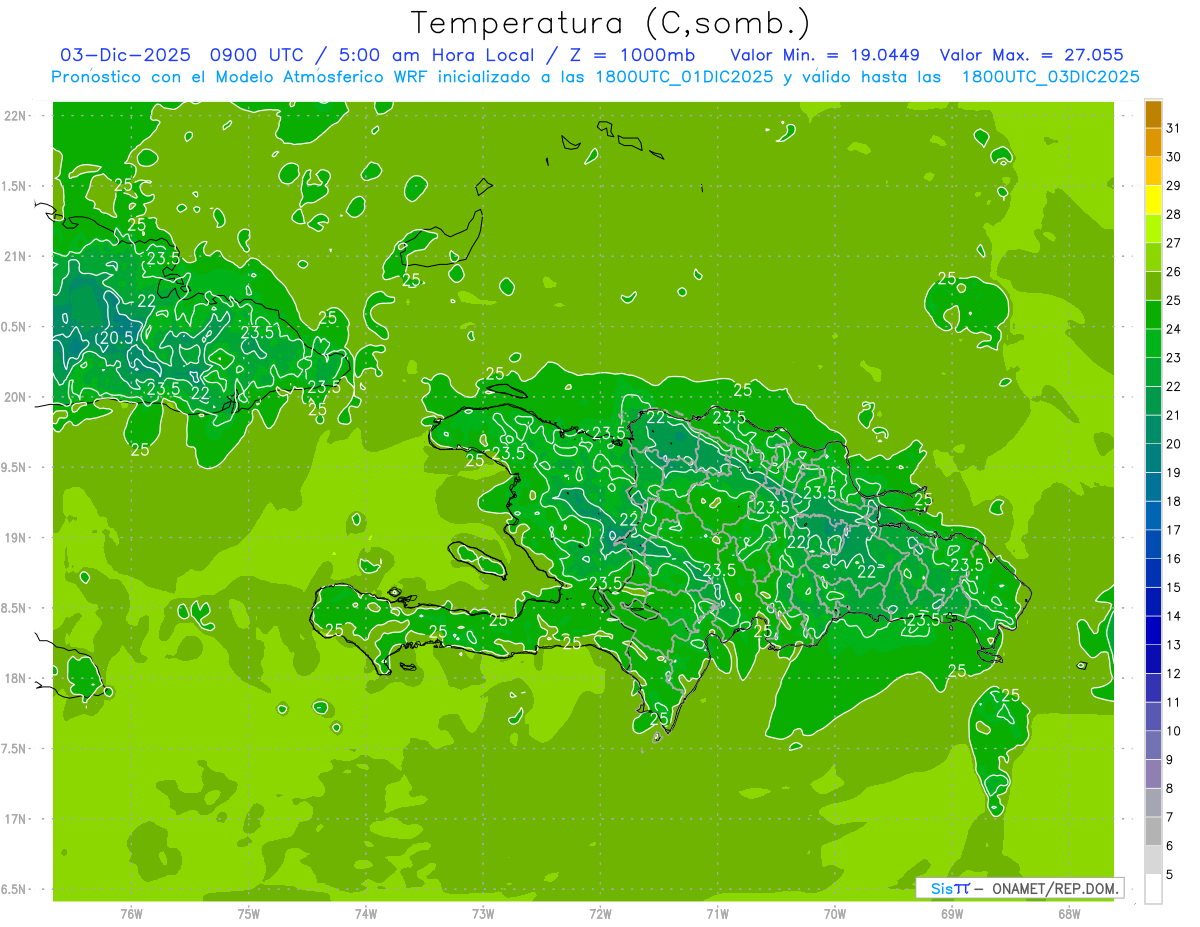
Task: Click the '18N' latitude axis label
Action: tap(16, 678)
